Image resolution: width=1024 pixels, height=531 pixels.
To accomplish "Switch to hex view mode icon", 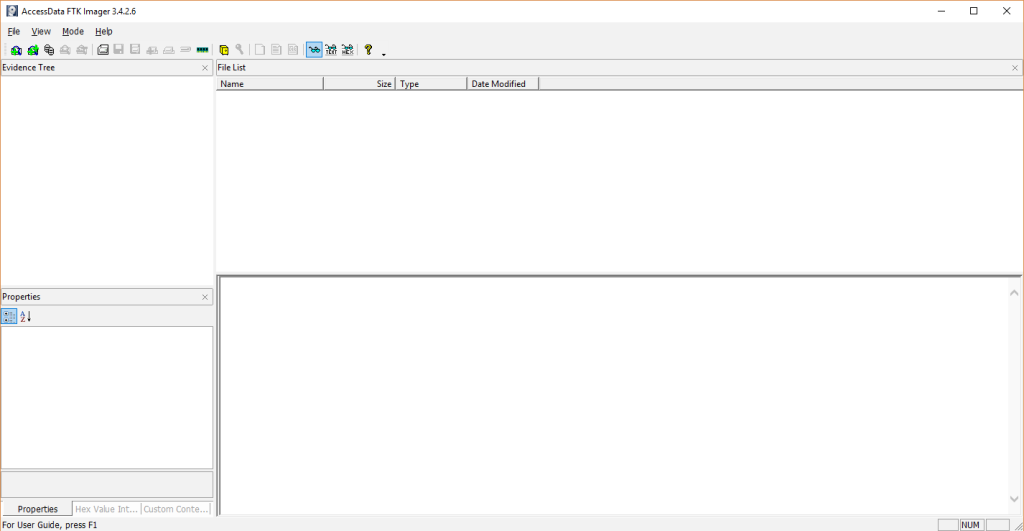I will tap(347, 50).
